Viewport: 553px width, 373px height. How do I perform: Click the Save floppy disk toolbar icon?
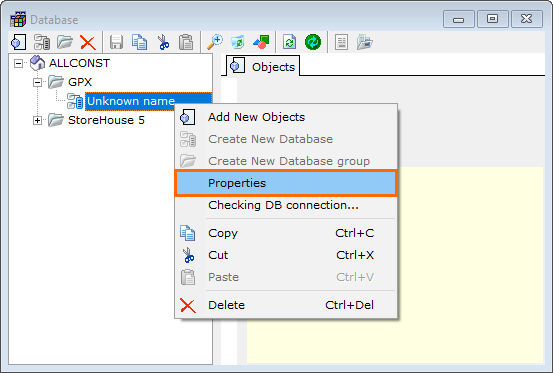[x=116, y=42]
